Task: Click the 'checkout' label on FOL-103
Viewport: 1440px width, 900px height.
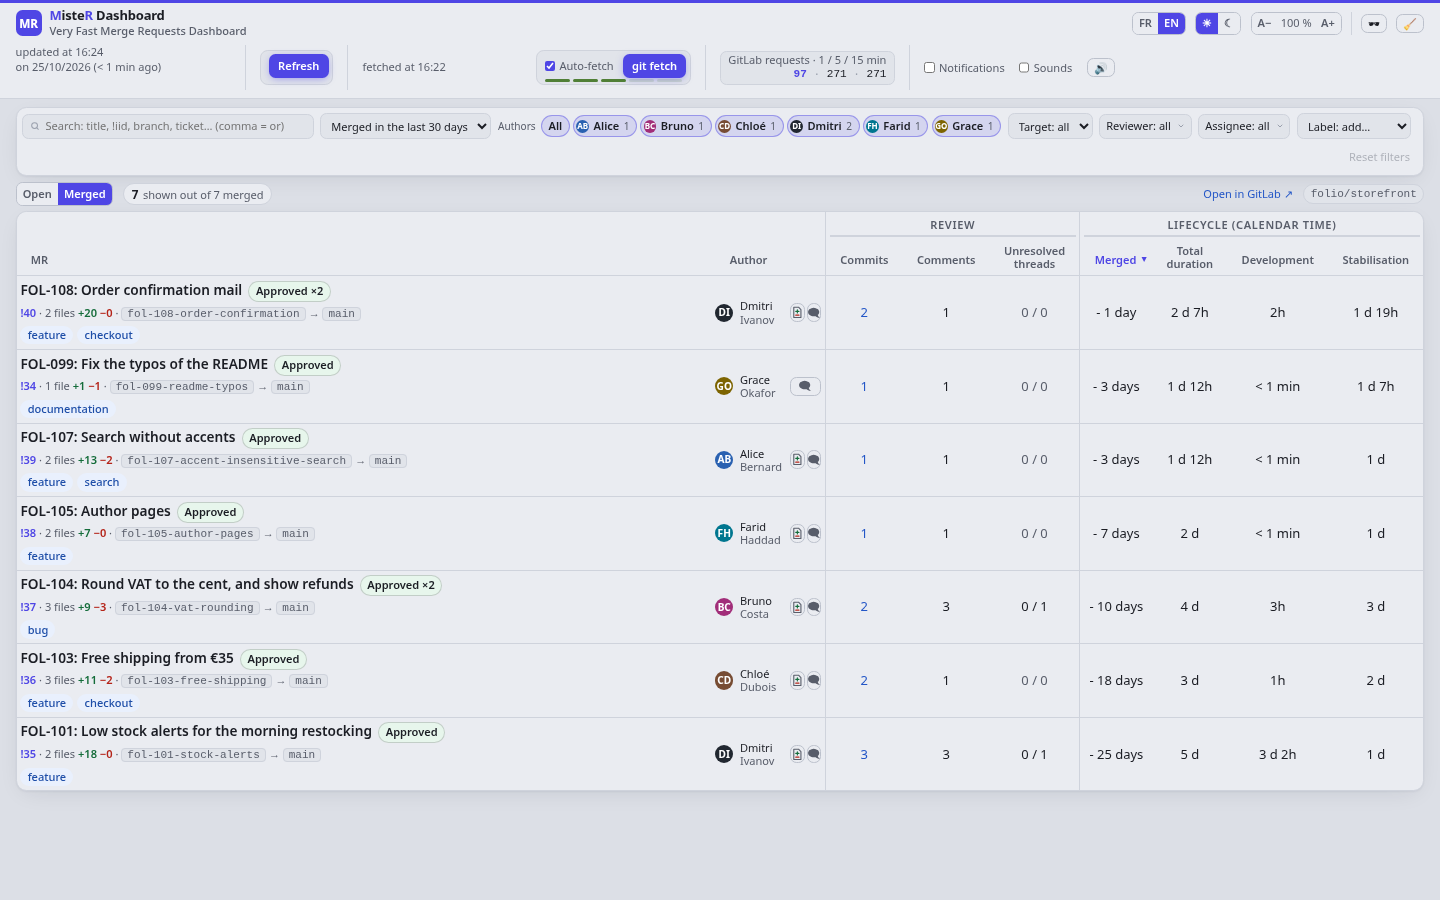Action: [108, 704]
